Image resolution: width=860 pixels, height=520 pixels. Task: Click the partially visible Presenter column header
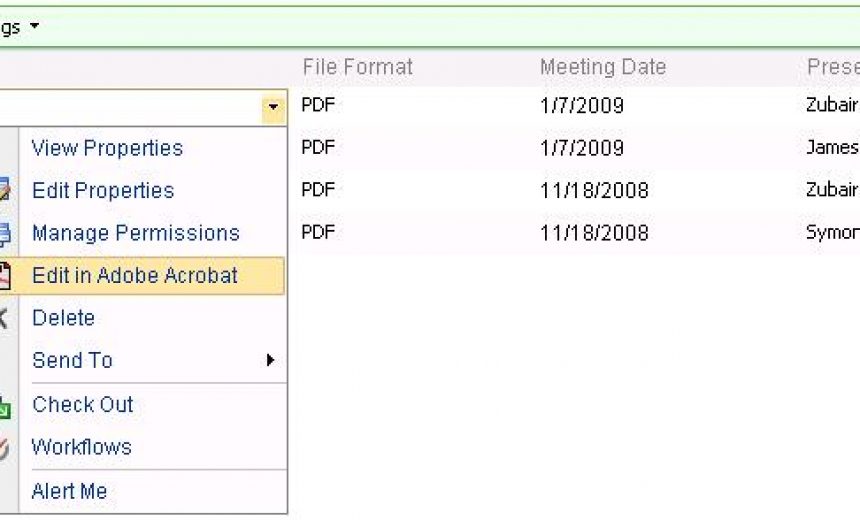pyautogui.click(x=832, y=67)
